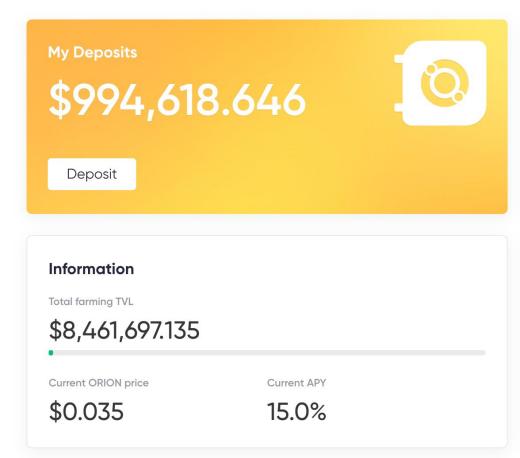Screen dimensions: 520x458
Task: Click the white Deposit button
Action: pos(92,174)
